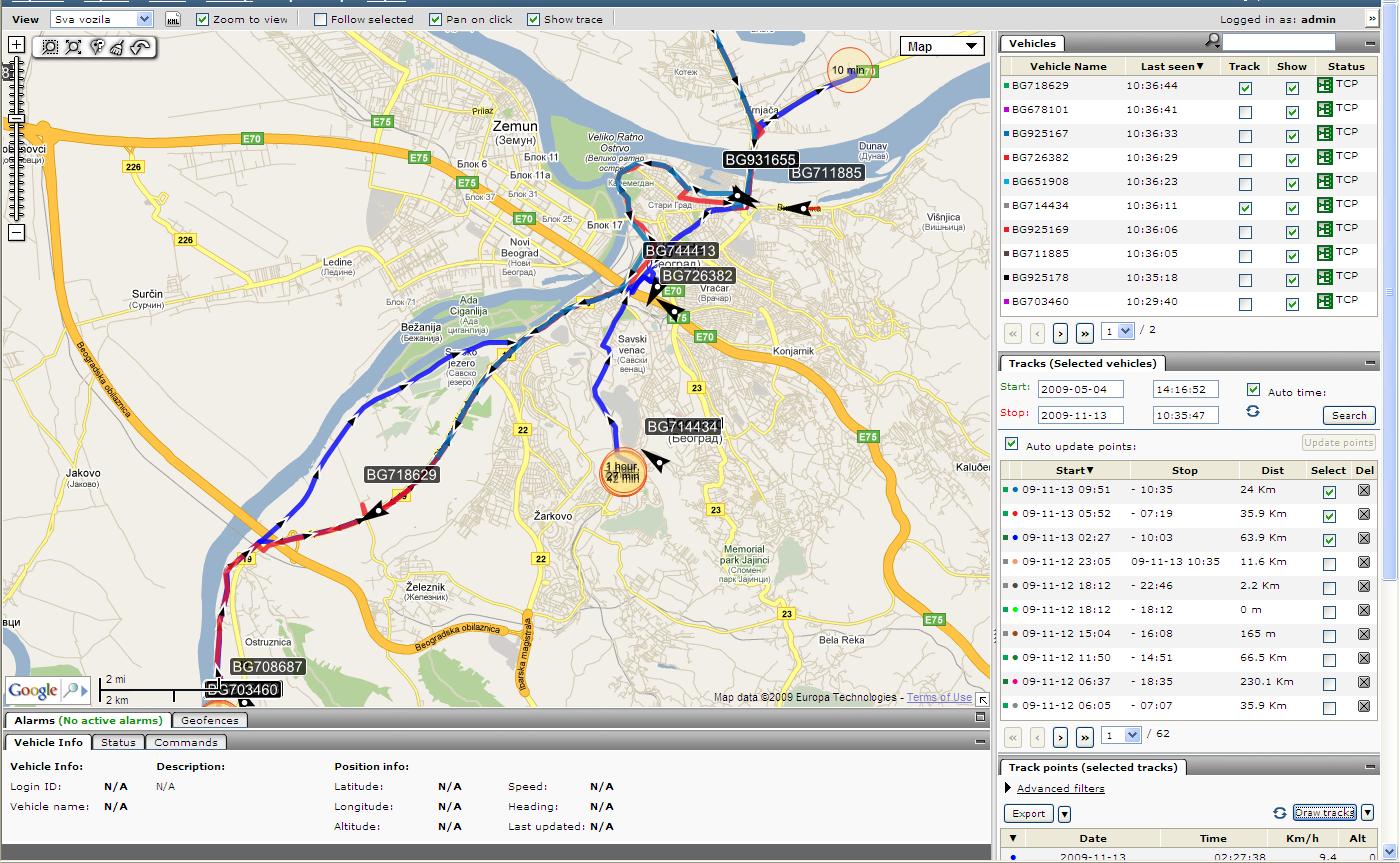Open the tracks page number dropdown
This screenshot has width=1400, height=863.
click(1121, 735)
